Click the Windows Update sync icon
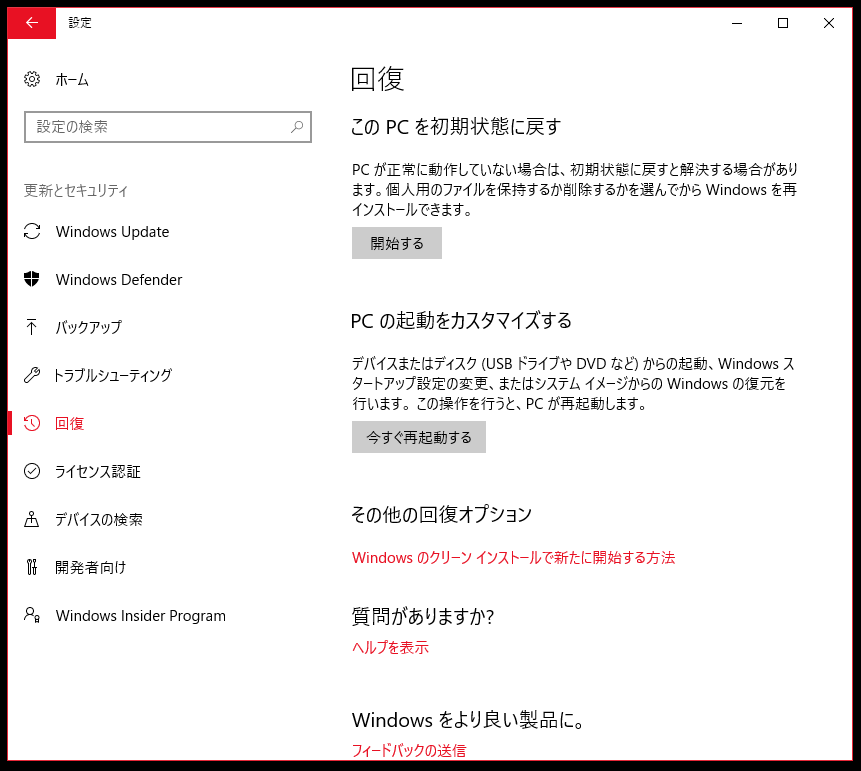Screen dimensions: 861x771 tap(31, 231)
